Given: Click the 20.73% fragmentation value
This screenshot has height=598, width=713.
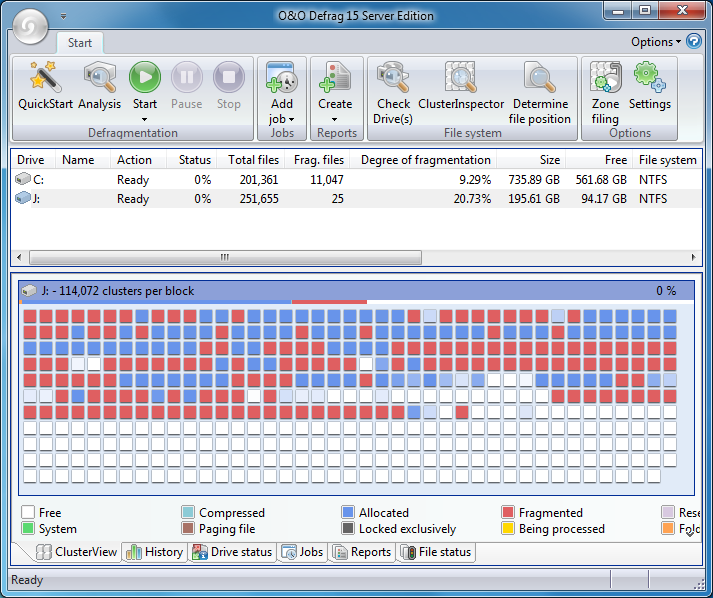Looking at the screenshot, I should (x=472, y=199).
